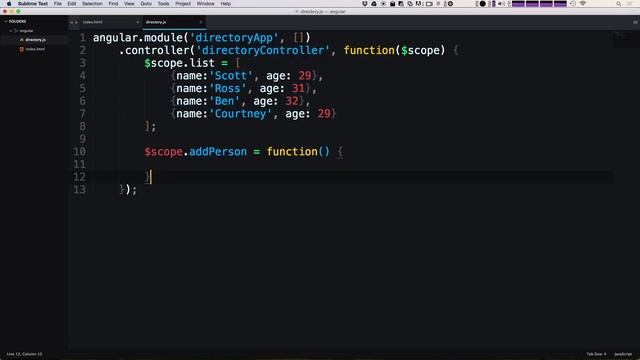The width and height of the screenshot is (640, 360).
Task: Click the Line 12, Column 10 status text
Action: [x=24, y=354]
